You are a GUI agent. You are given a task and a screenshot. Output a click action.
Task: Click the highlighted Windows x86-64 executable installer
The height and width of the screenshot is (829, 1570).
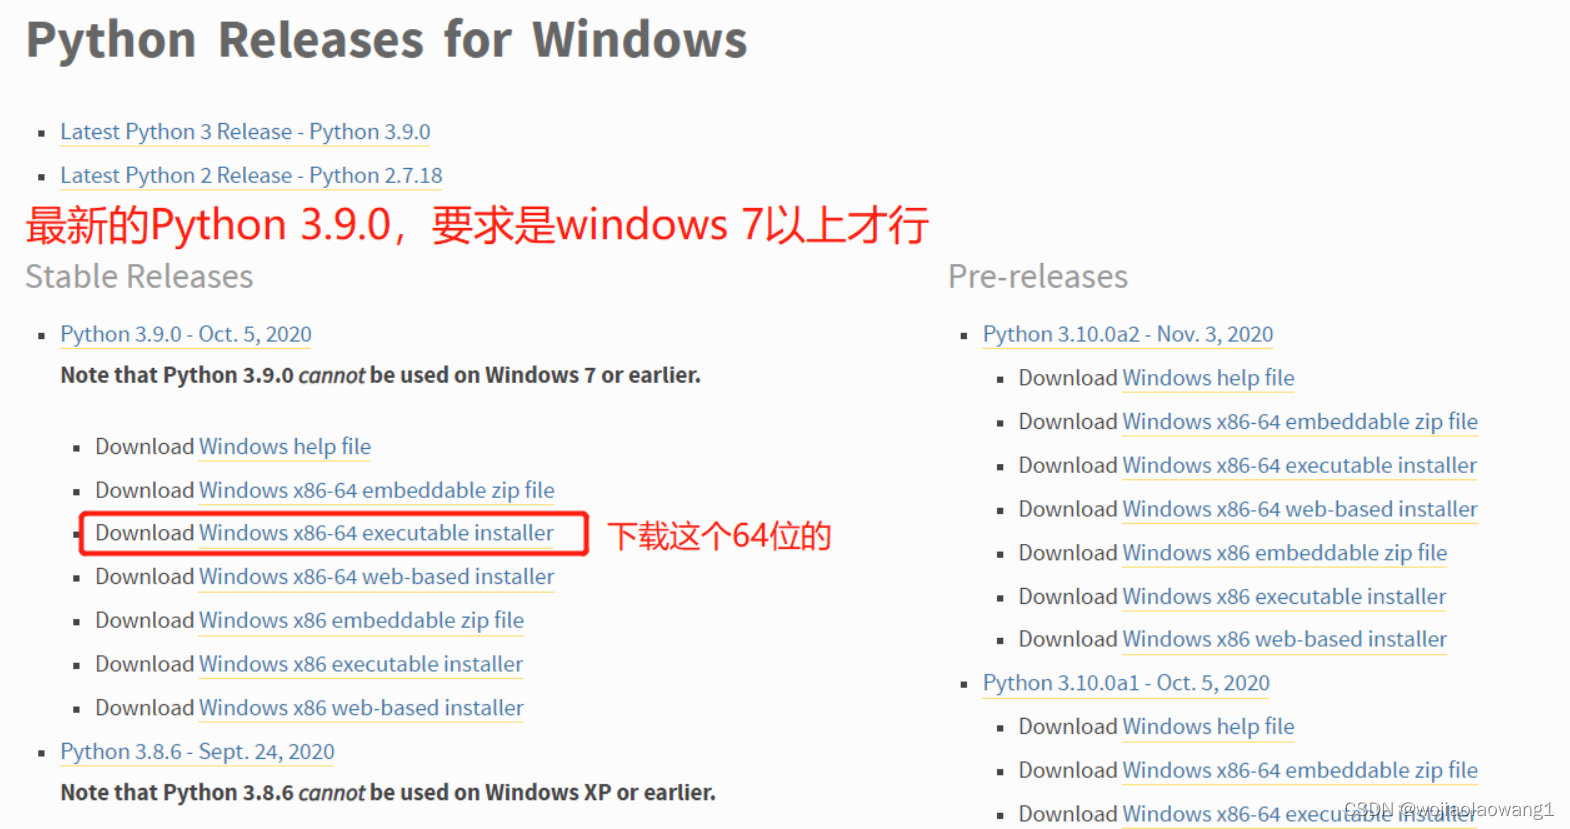click(376, 533)
